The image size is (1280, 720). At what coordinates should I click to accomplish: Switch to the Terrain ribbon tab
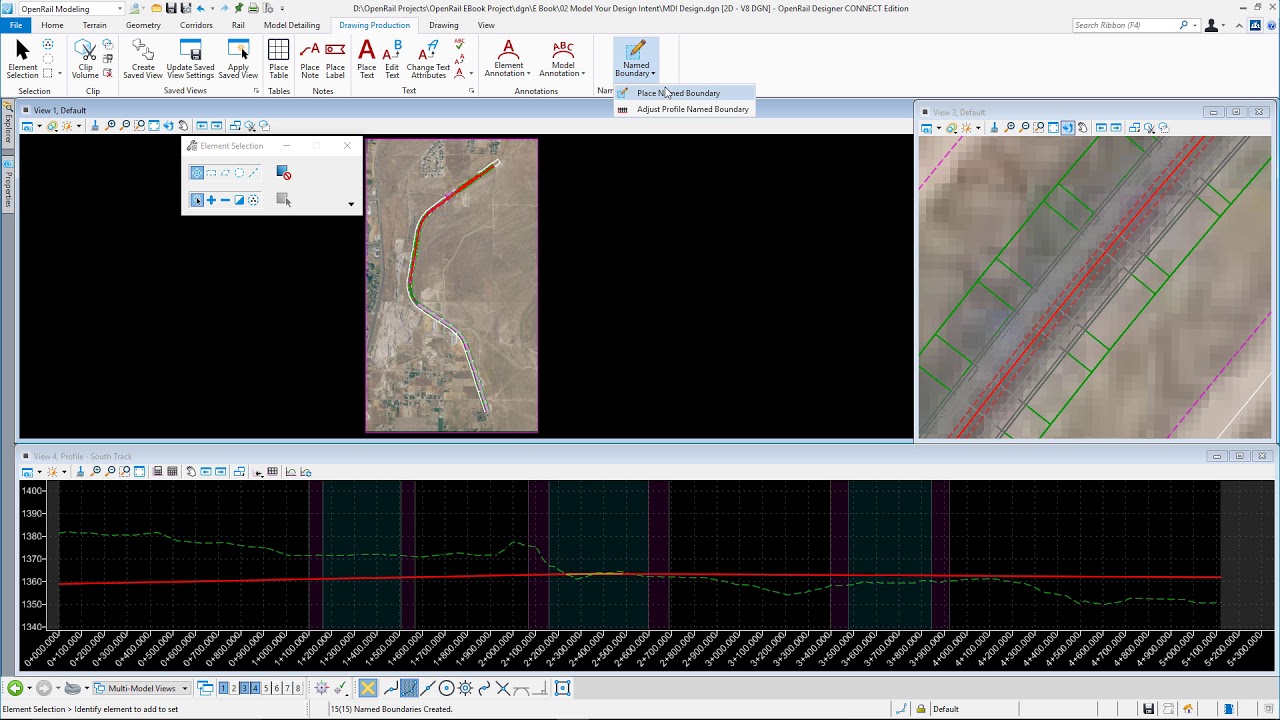pos(95,25)
